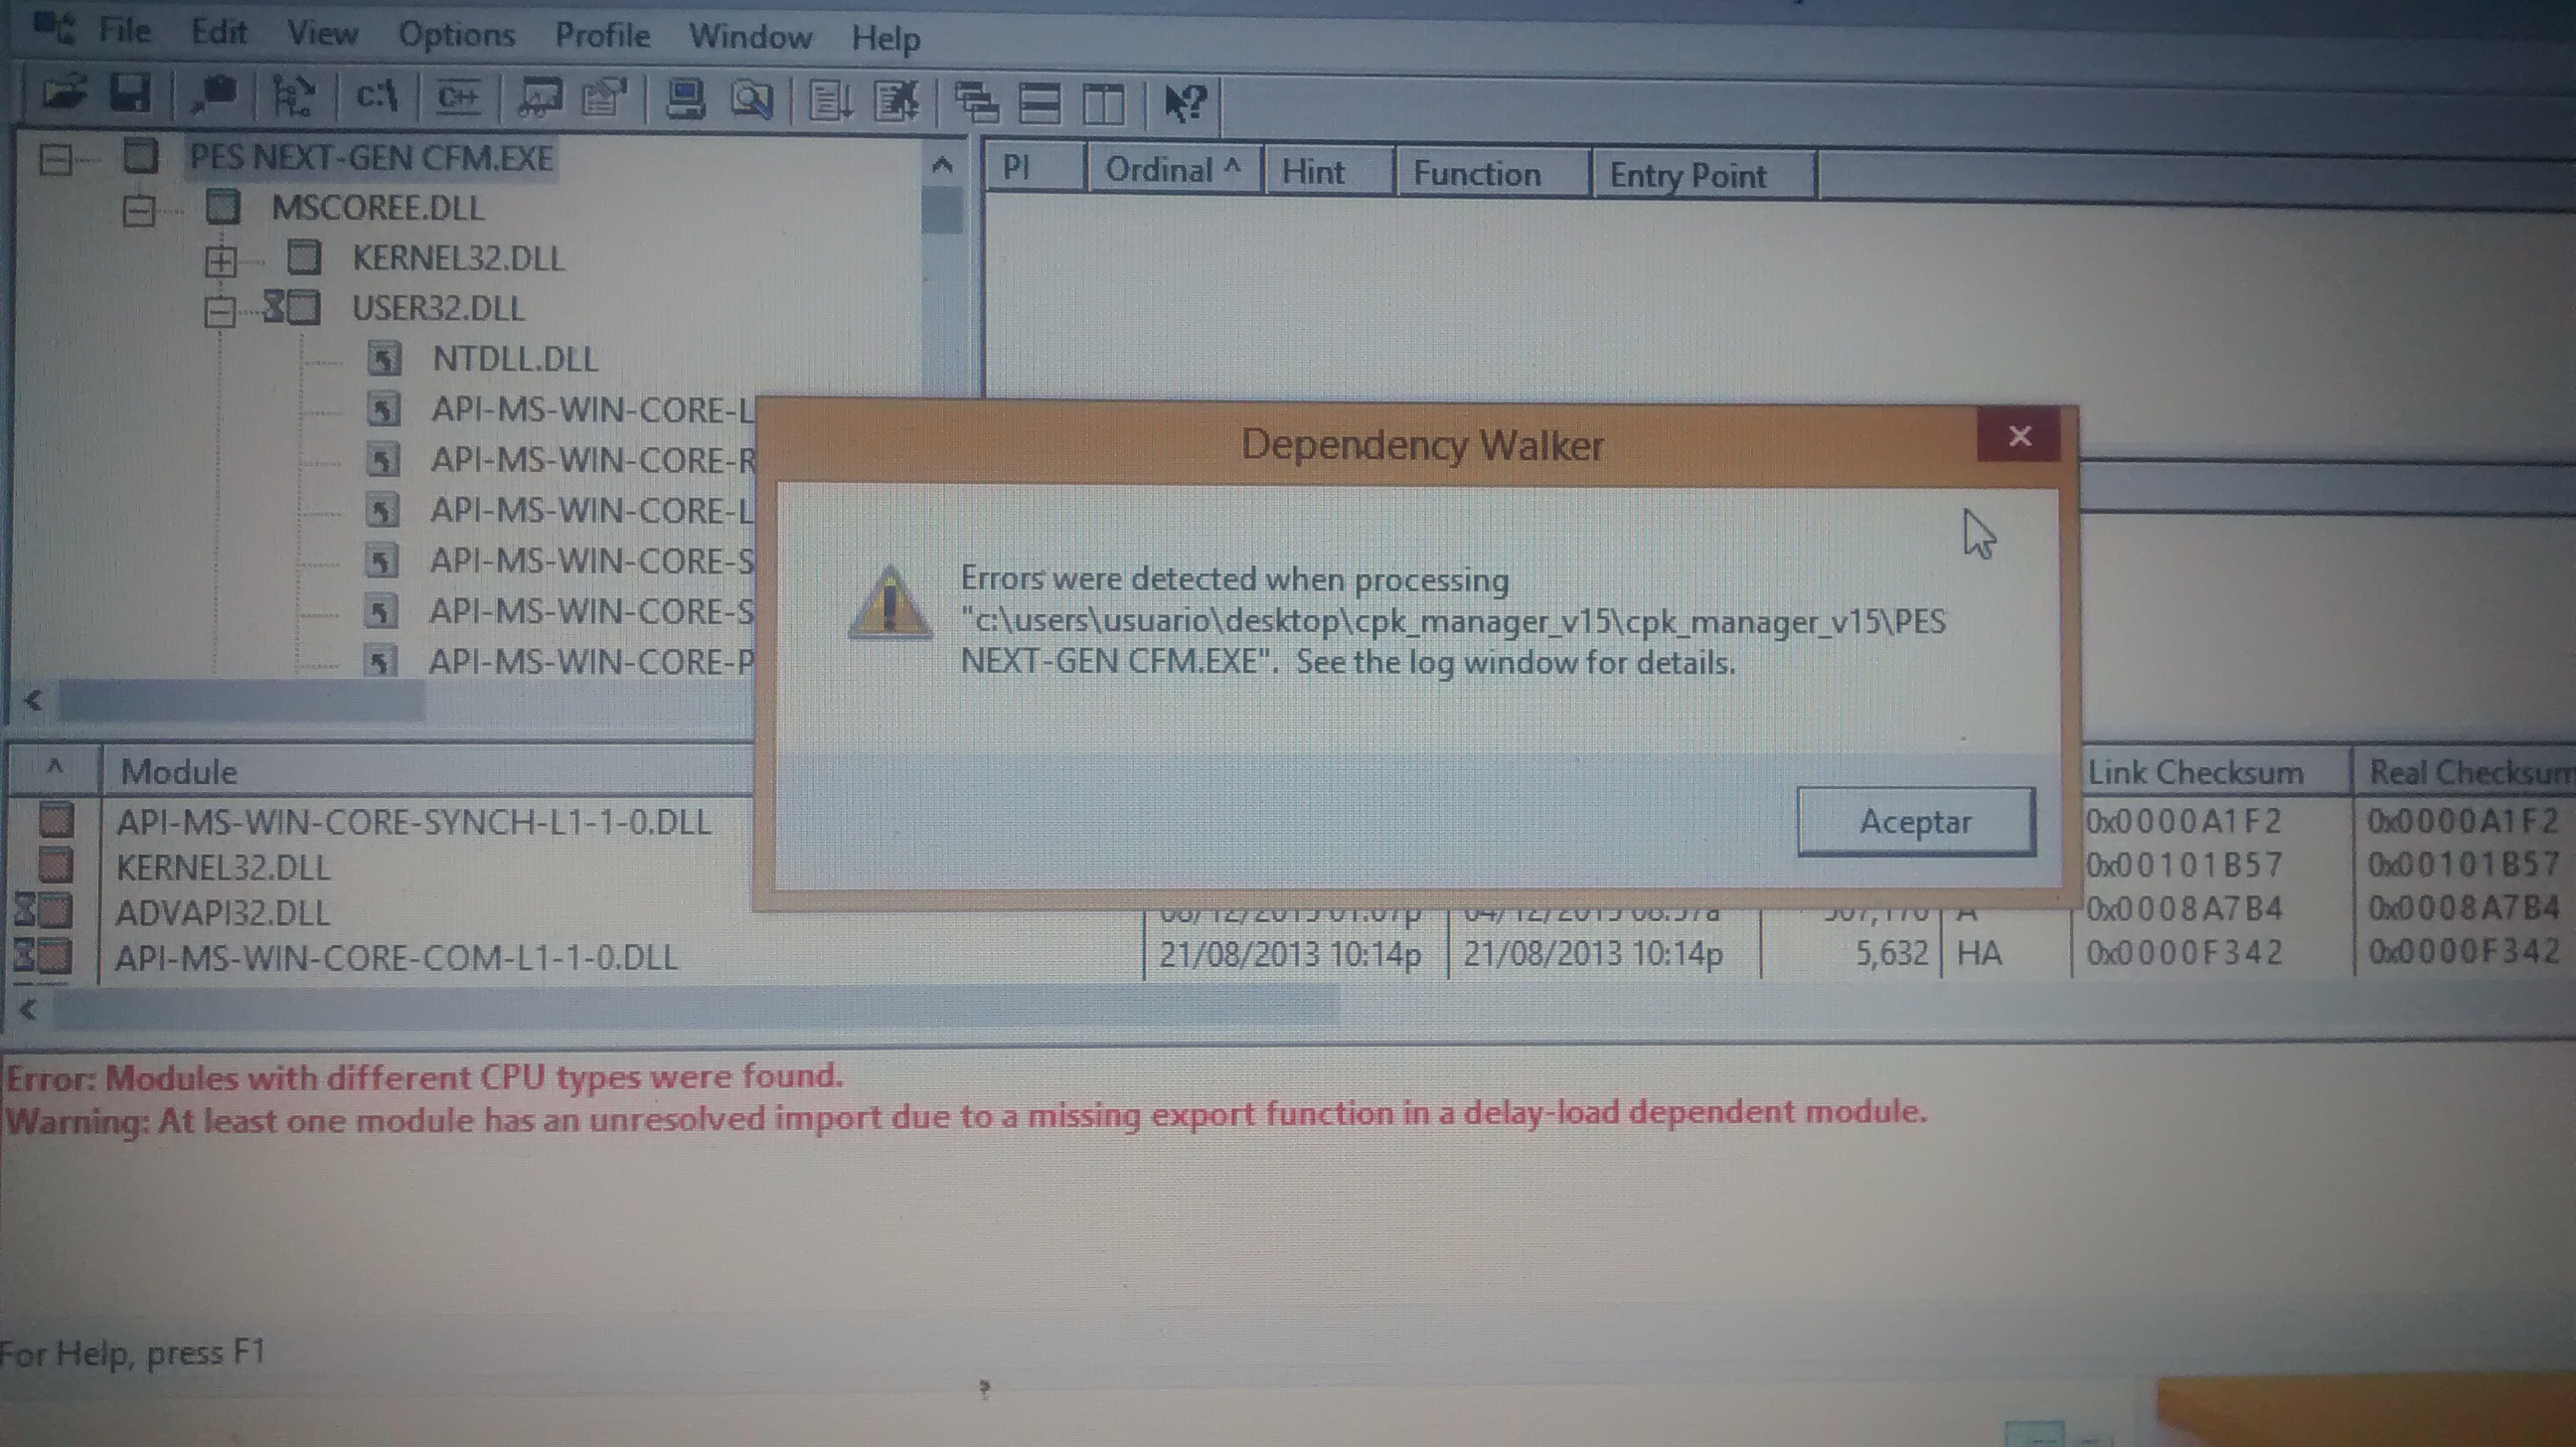
Task: Sort by the Entry Point column header
Action: (1703, 176)
